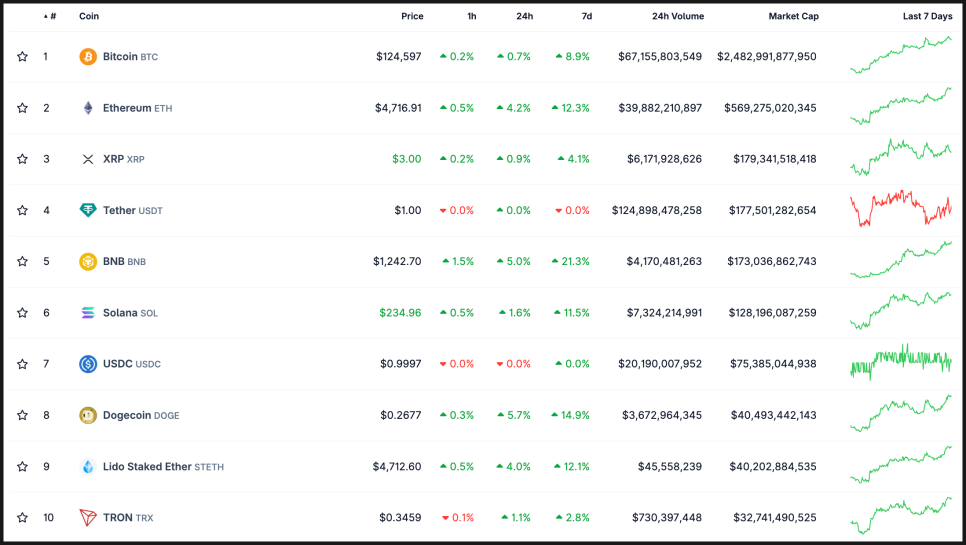Sort by the Price column header

(412, 16)
